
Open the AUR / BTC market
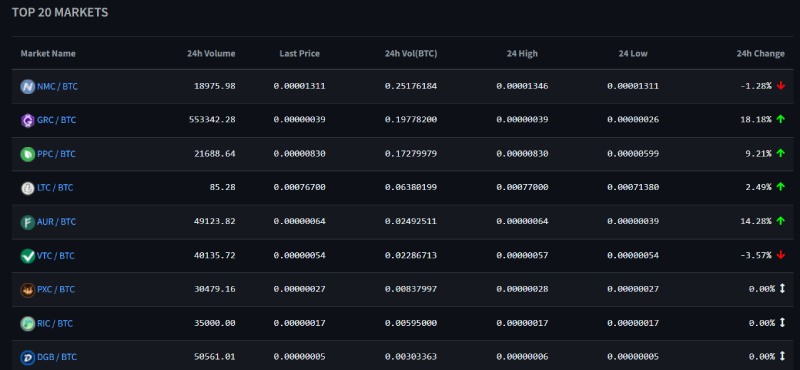[x=56, y=221]
